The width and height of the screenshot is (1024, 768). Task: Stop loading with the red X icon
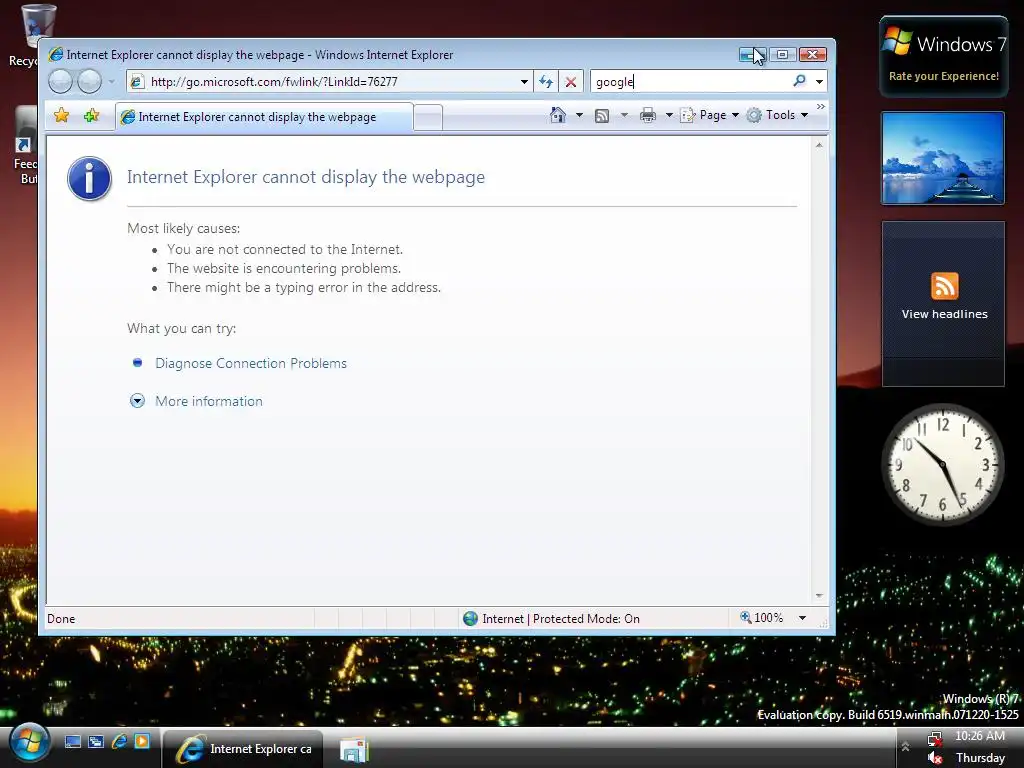pos(571,82)
